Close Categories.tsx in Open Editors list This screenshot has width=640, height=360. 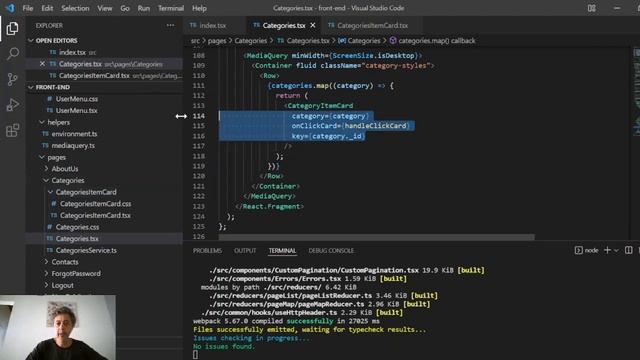click(x=42, y=64)
